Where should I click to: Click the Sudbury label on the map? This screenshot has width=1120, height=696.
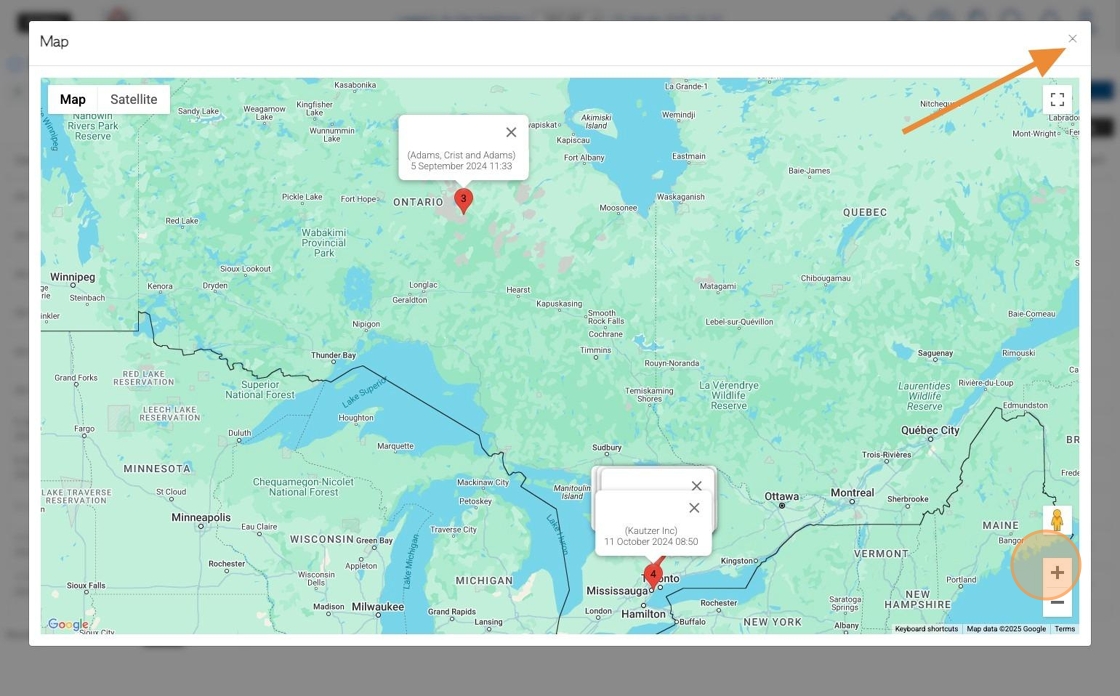pyautogui.click(x=606, y=447)
